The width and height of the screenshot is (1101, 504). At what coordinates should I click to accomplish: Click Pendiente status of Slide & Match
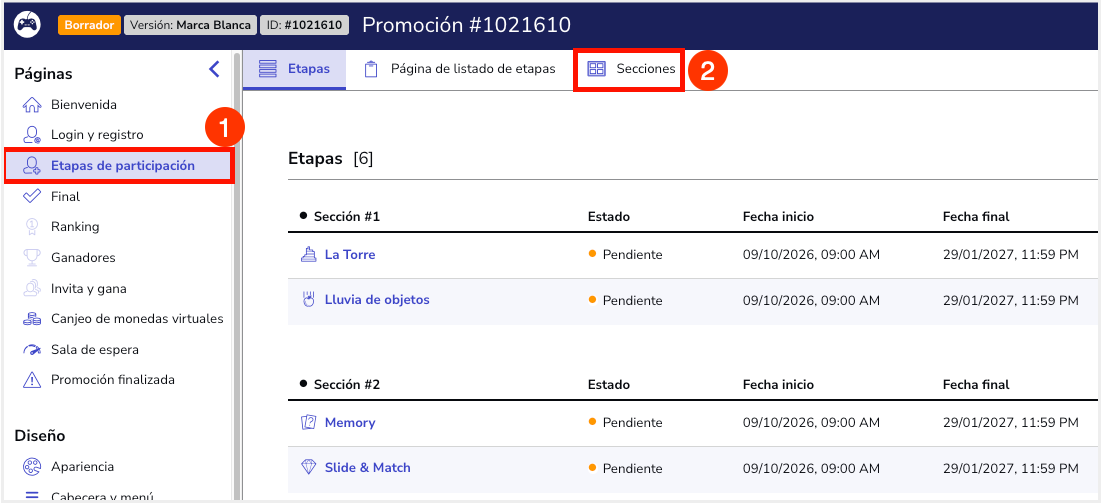coord(626,468)
